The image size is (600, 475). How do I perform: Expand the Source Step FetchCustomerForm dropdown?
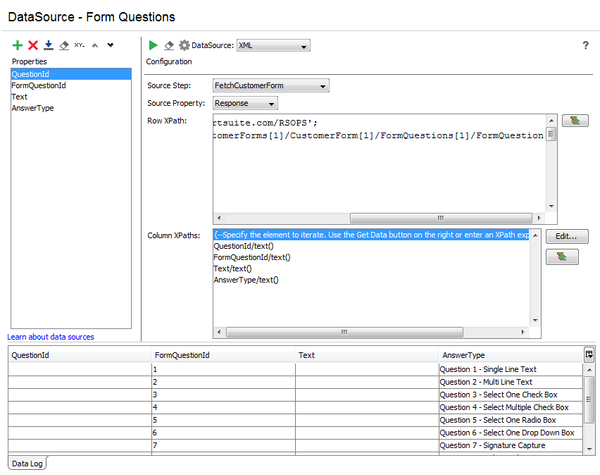click(x=270, y=86)
